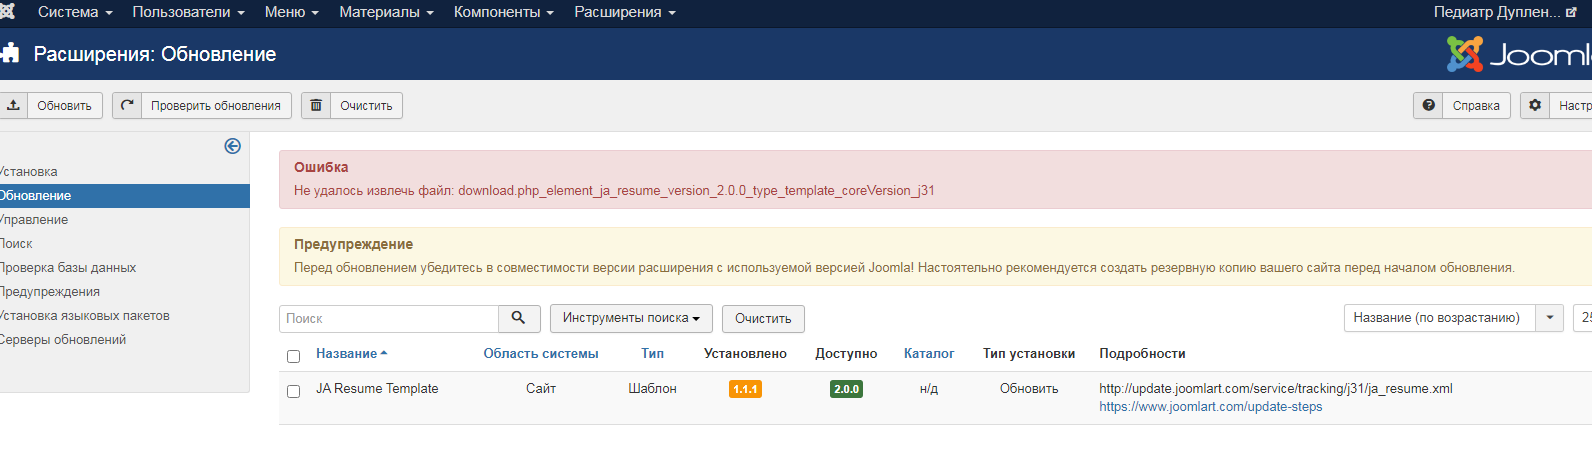Click the magnifier search icon button
1592x459 pixels.
click(519, 318)
